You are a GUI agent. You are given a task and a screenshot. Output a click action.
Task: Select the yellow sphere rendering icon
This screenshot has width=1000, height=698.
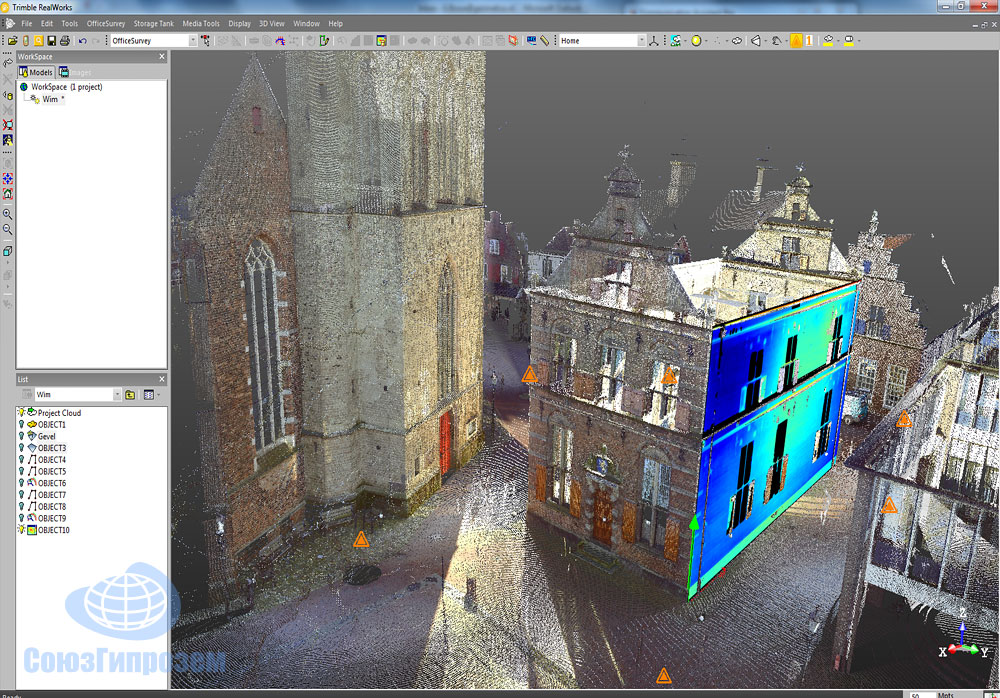click(x=696, y=41)
